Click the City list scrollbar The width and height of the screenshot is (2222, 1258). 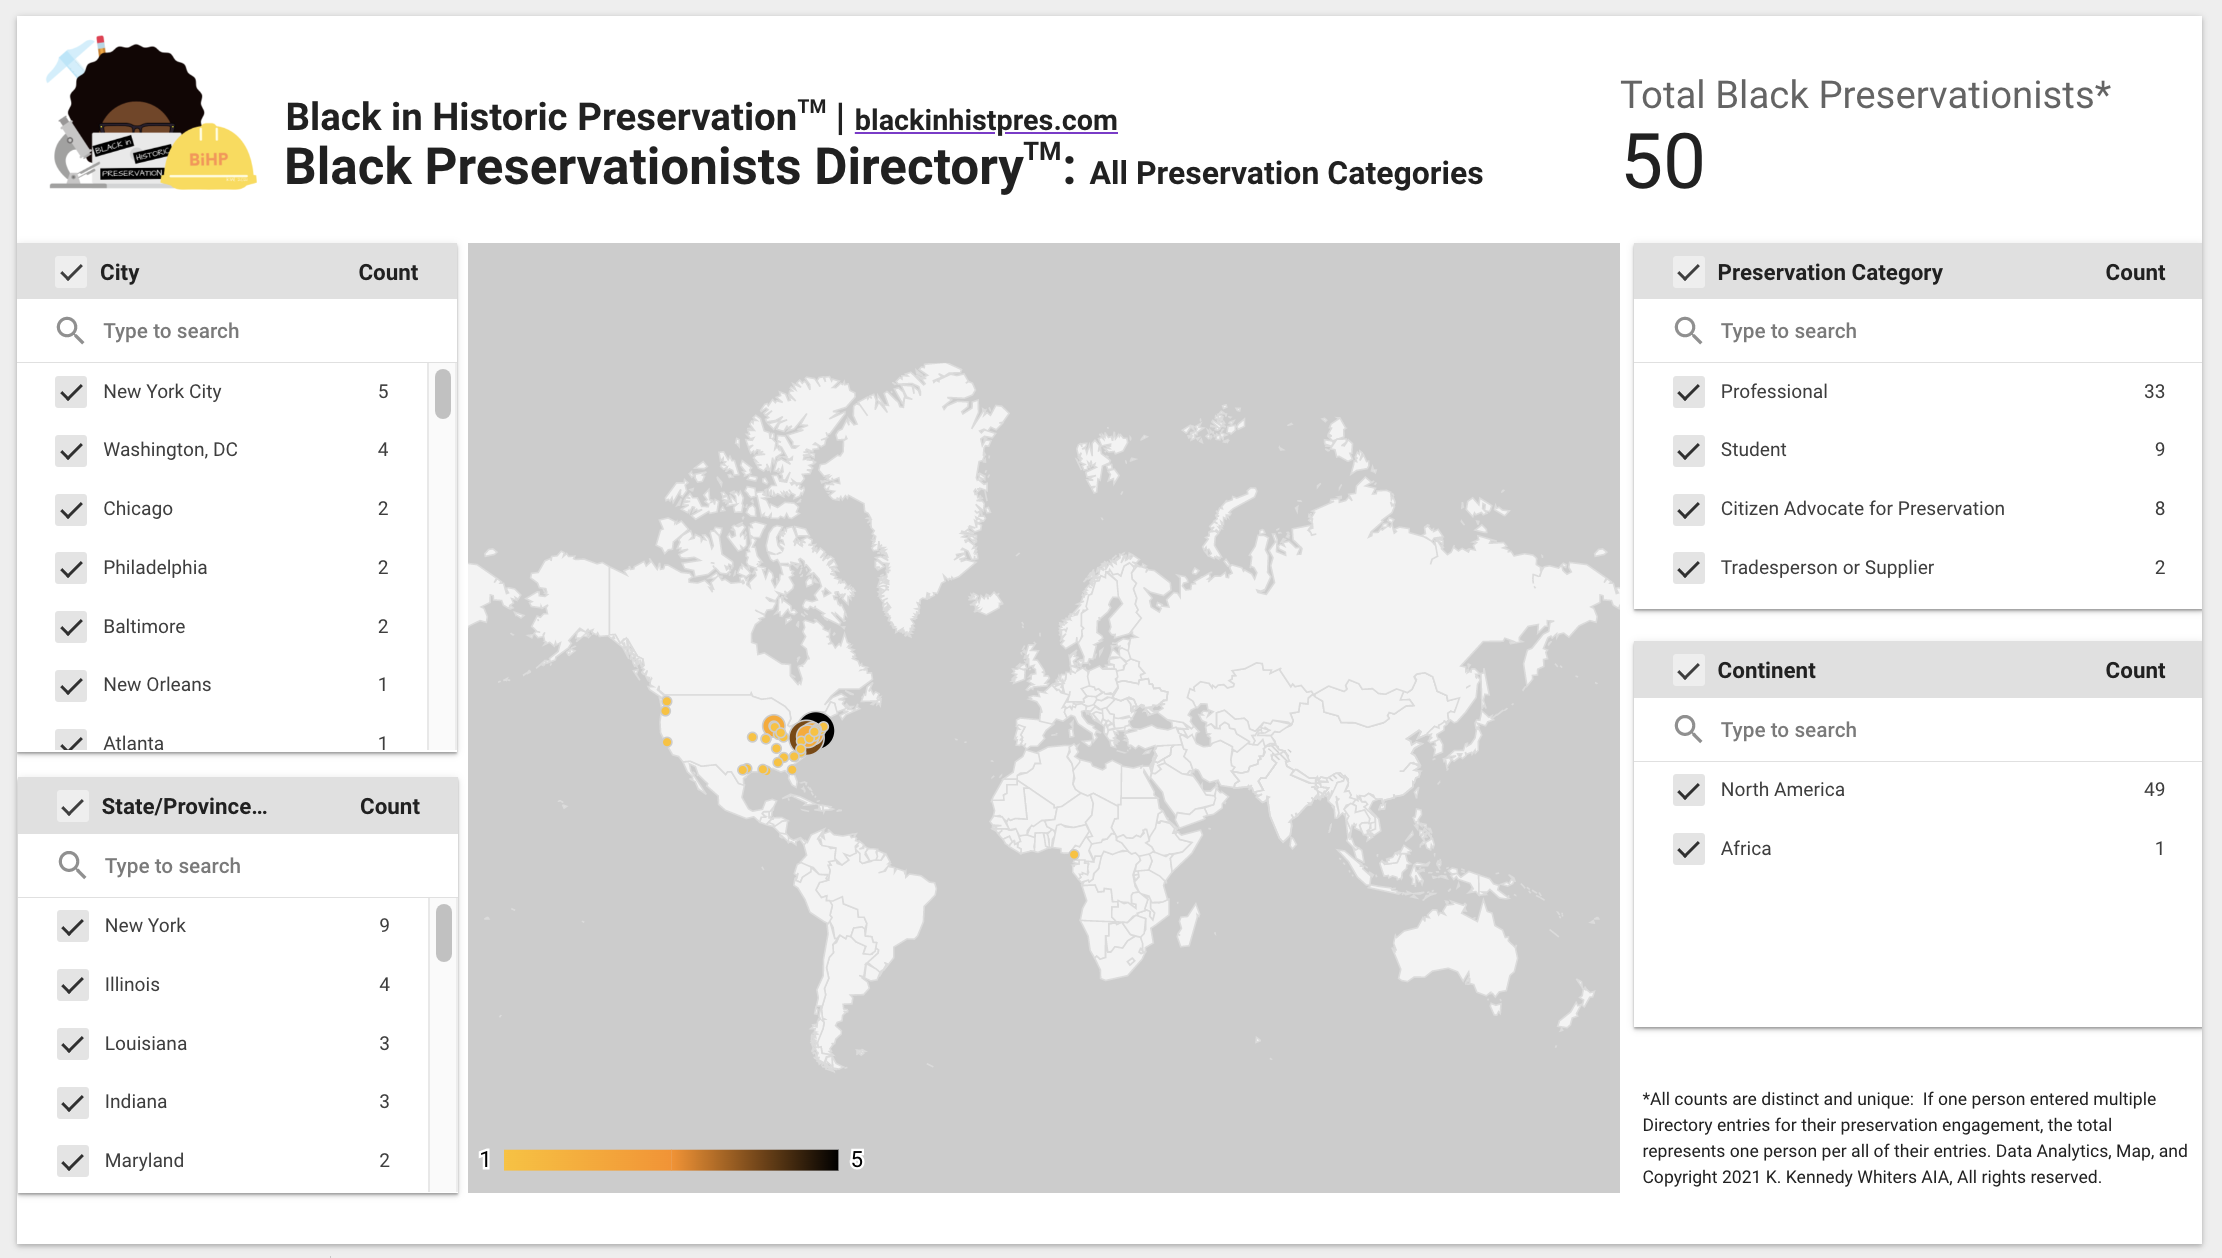tap(443, 394)
